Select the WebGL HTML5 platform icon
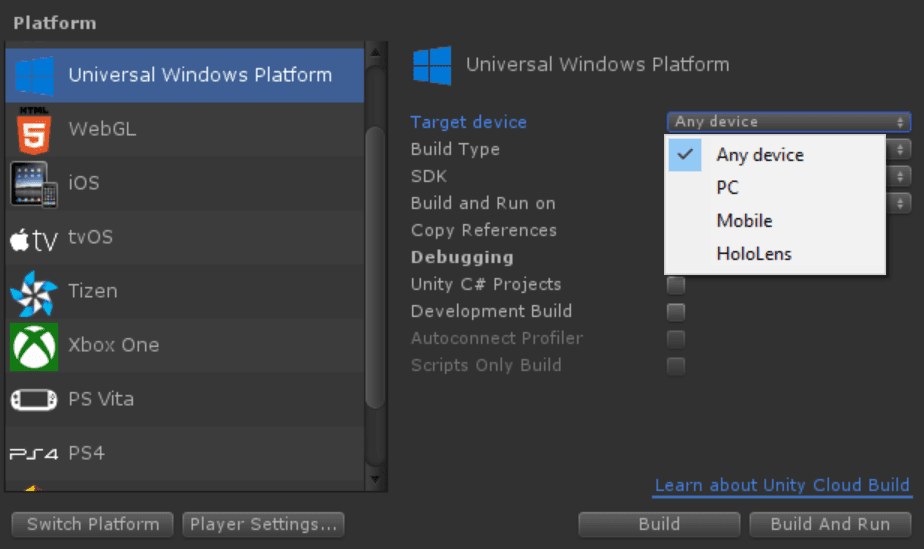Image resolution: width=924 pixels, height=549 pixels. [x=34, y=131]
